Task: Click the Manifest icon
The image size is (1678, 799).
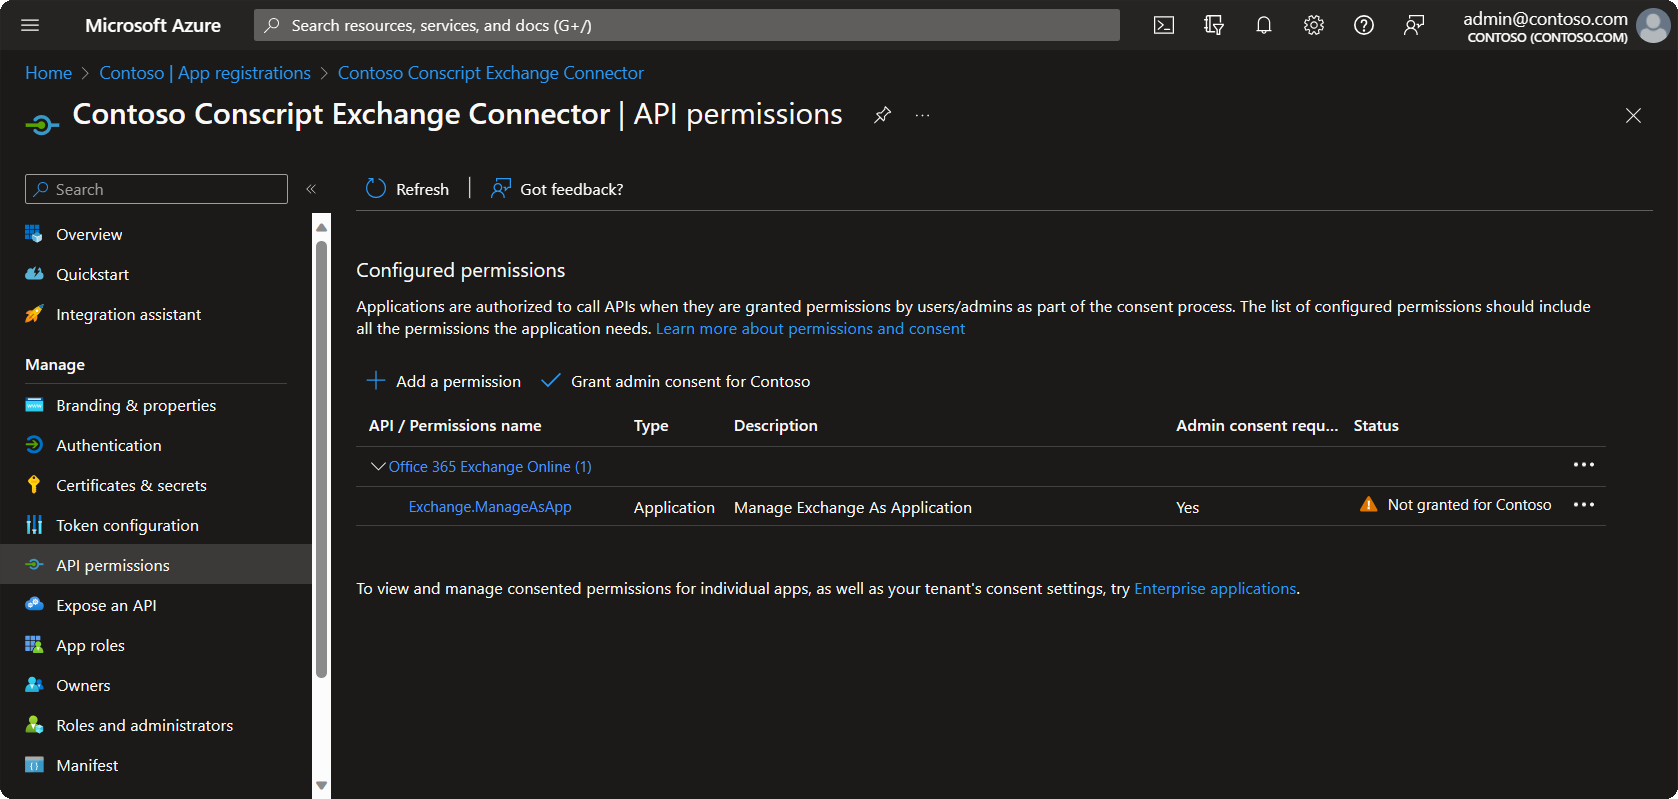Action: click(34, 765)
